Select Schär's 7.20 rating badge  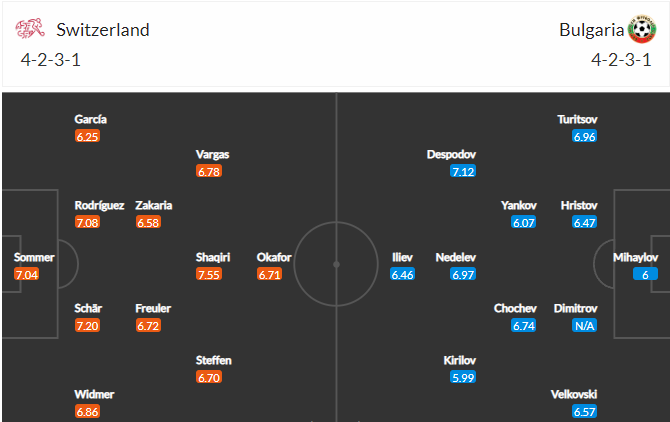coord(87,326)
